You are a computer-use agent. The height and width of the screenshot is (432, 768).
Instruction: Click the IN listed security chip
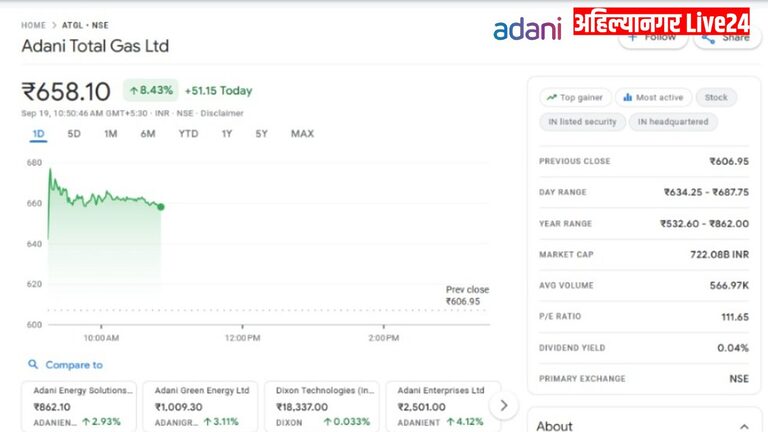581,122
